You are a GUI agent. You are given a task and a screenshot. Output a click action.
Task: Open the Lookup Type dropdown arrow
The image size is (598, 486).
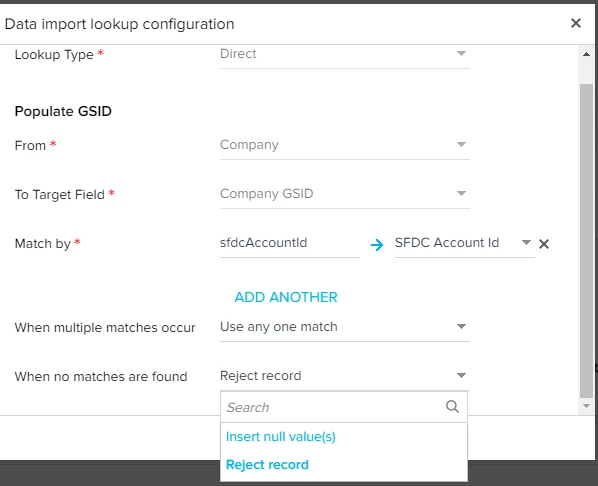[461, 53]
